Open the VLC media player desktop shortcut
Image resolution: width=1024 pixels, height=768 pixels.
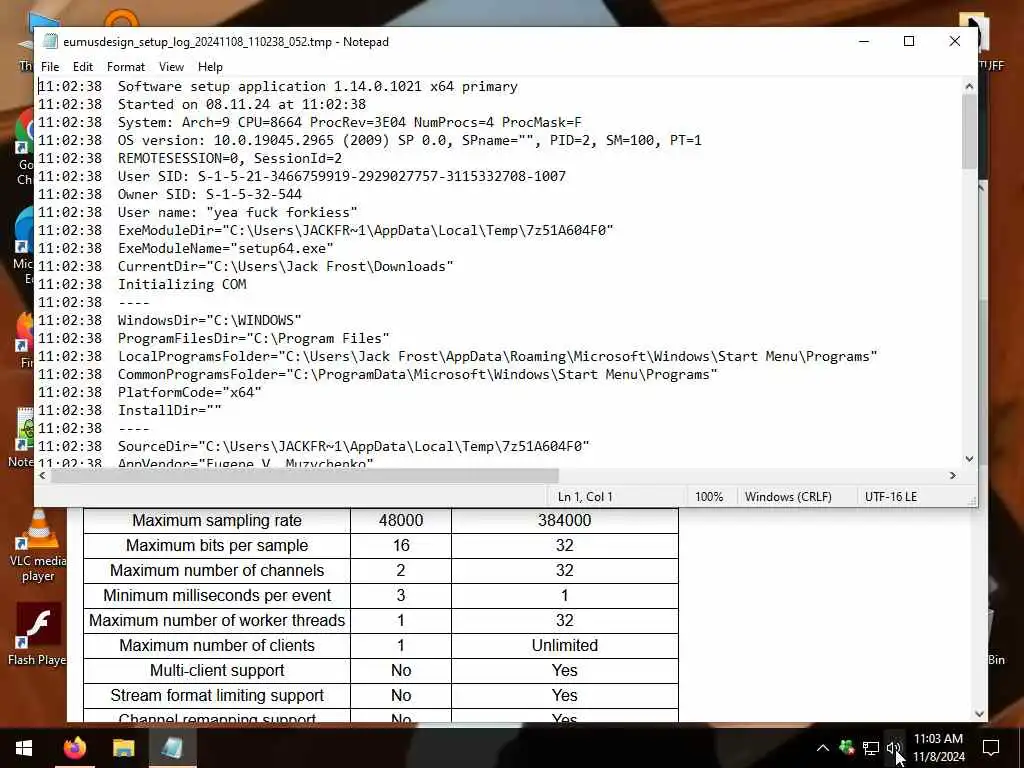38,547
